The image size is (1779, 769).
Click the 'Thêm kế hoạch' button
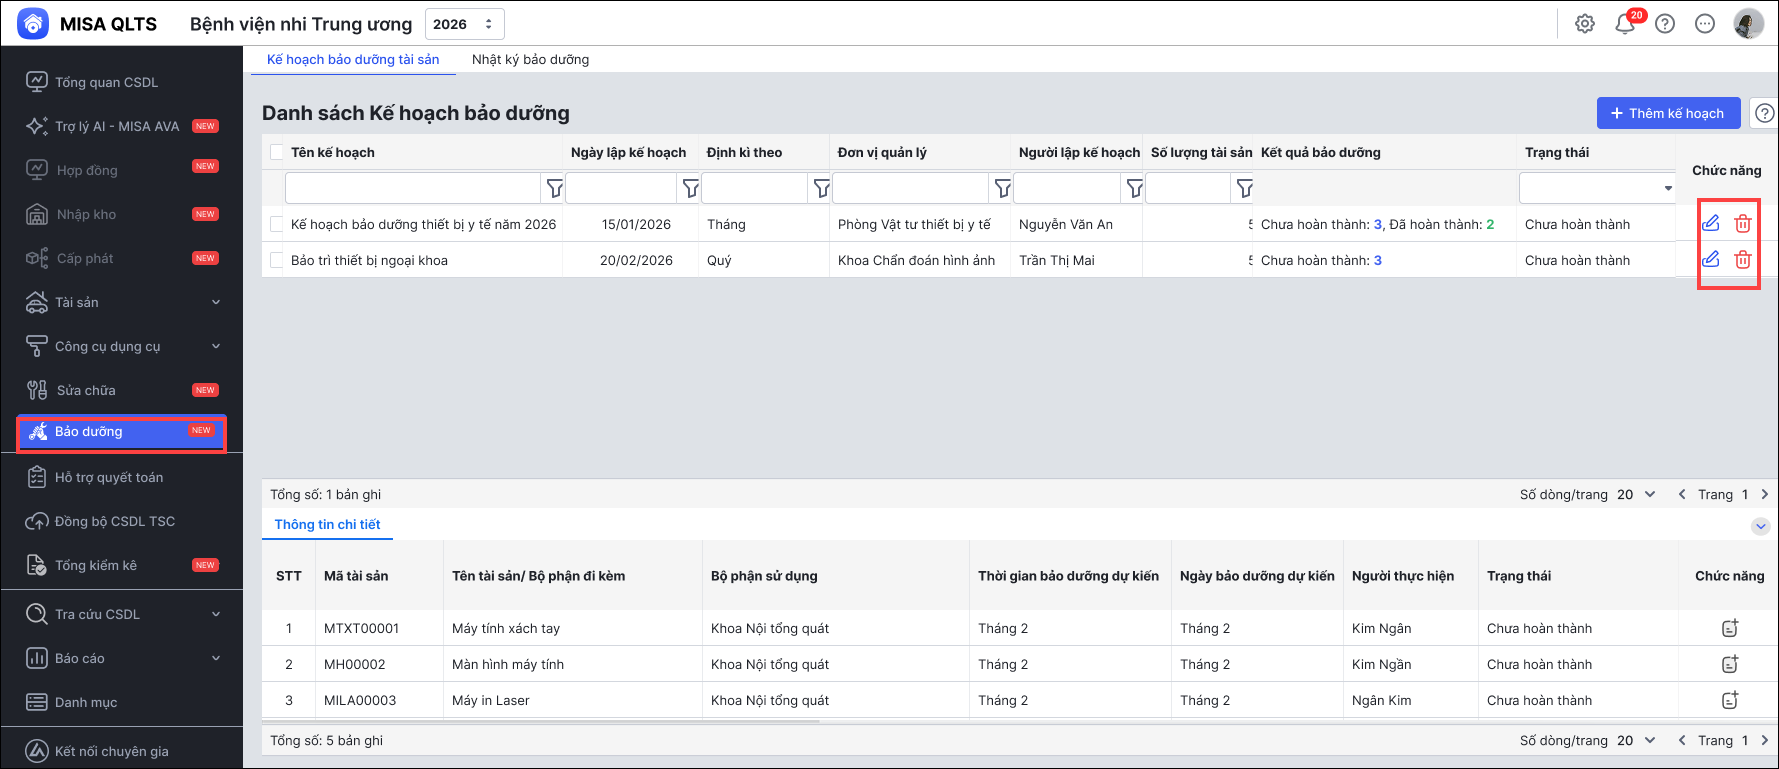(x=1668, y=113)
